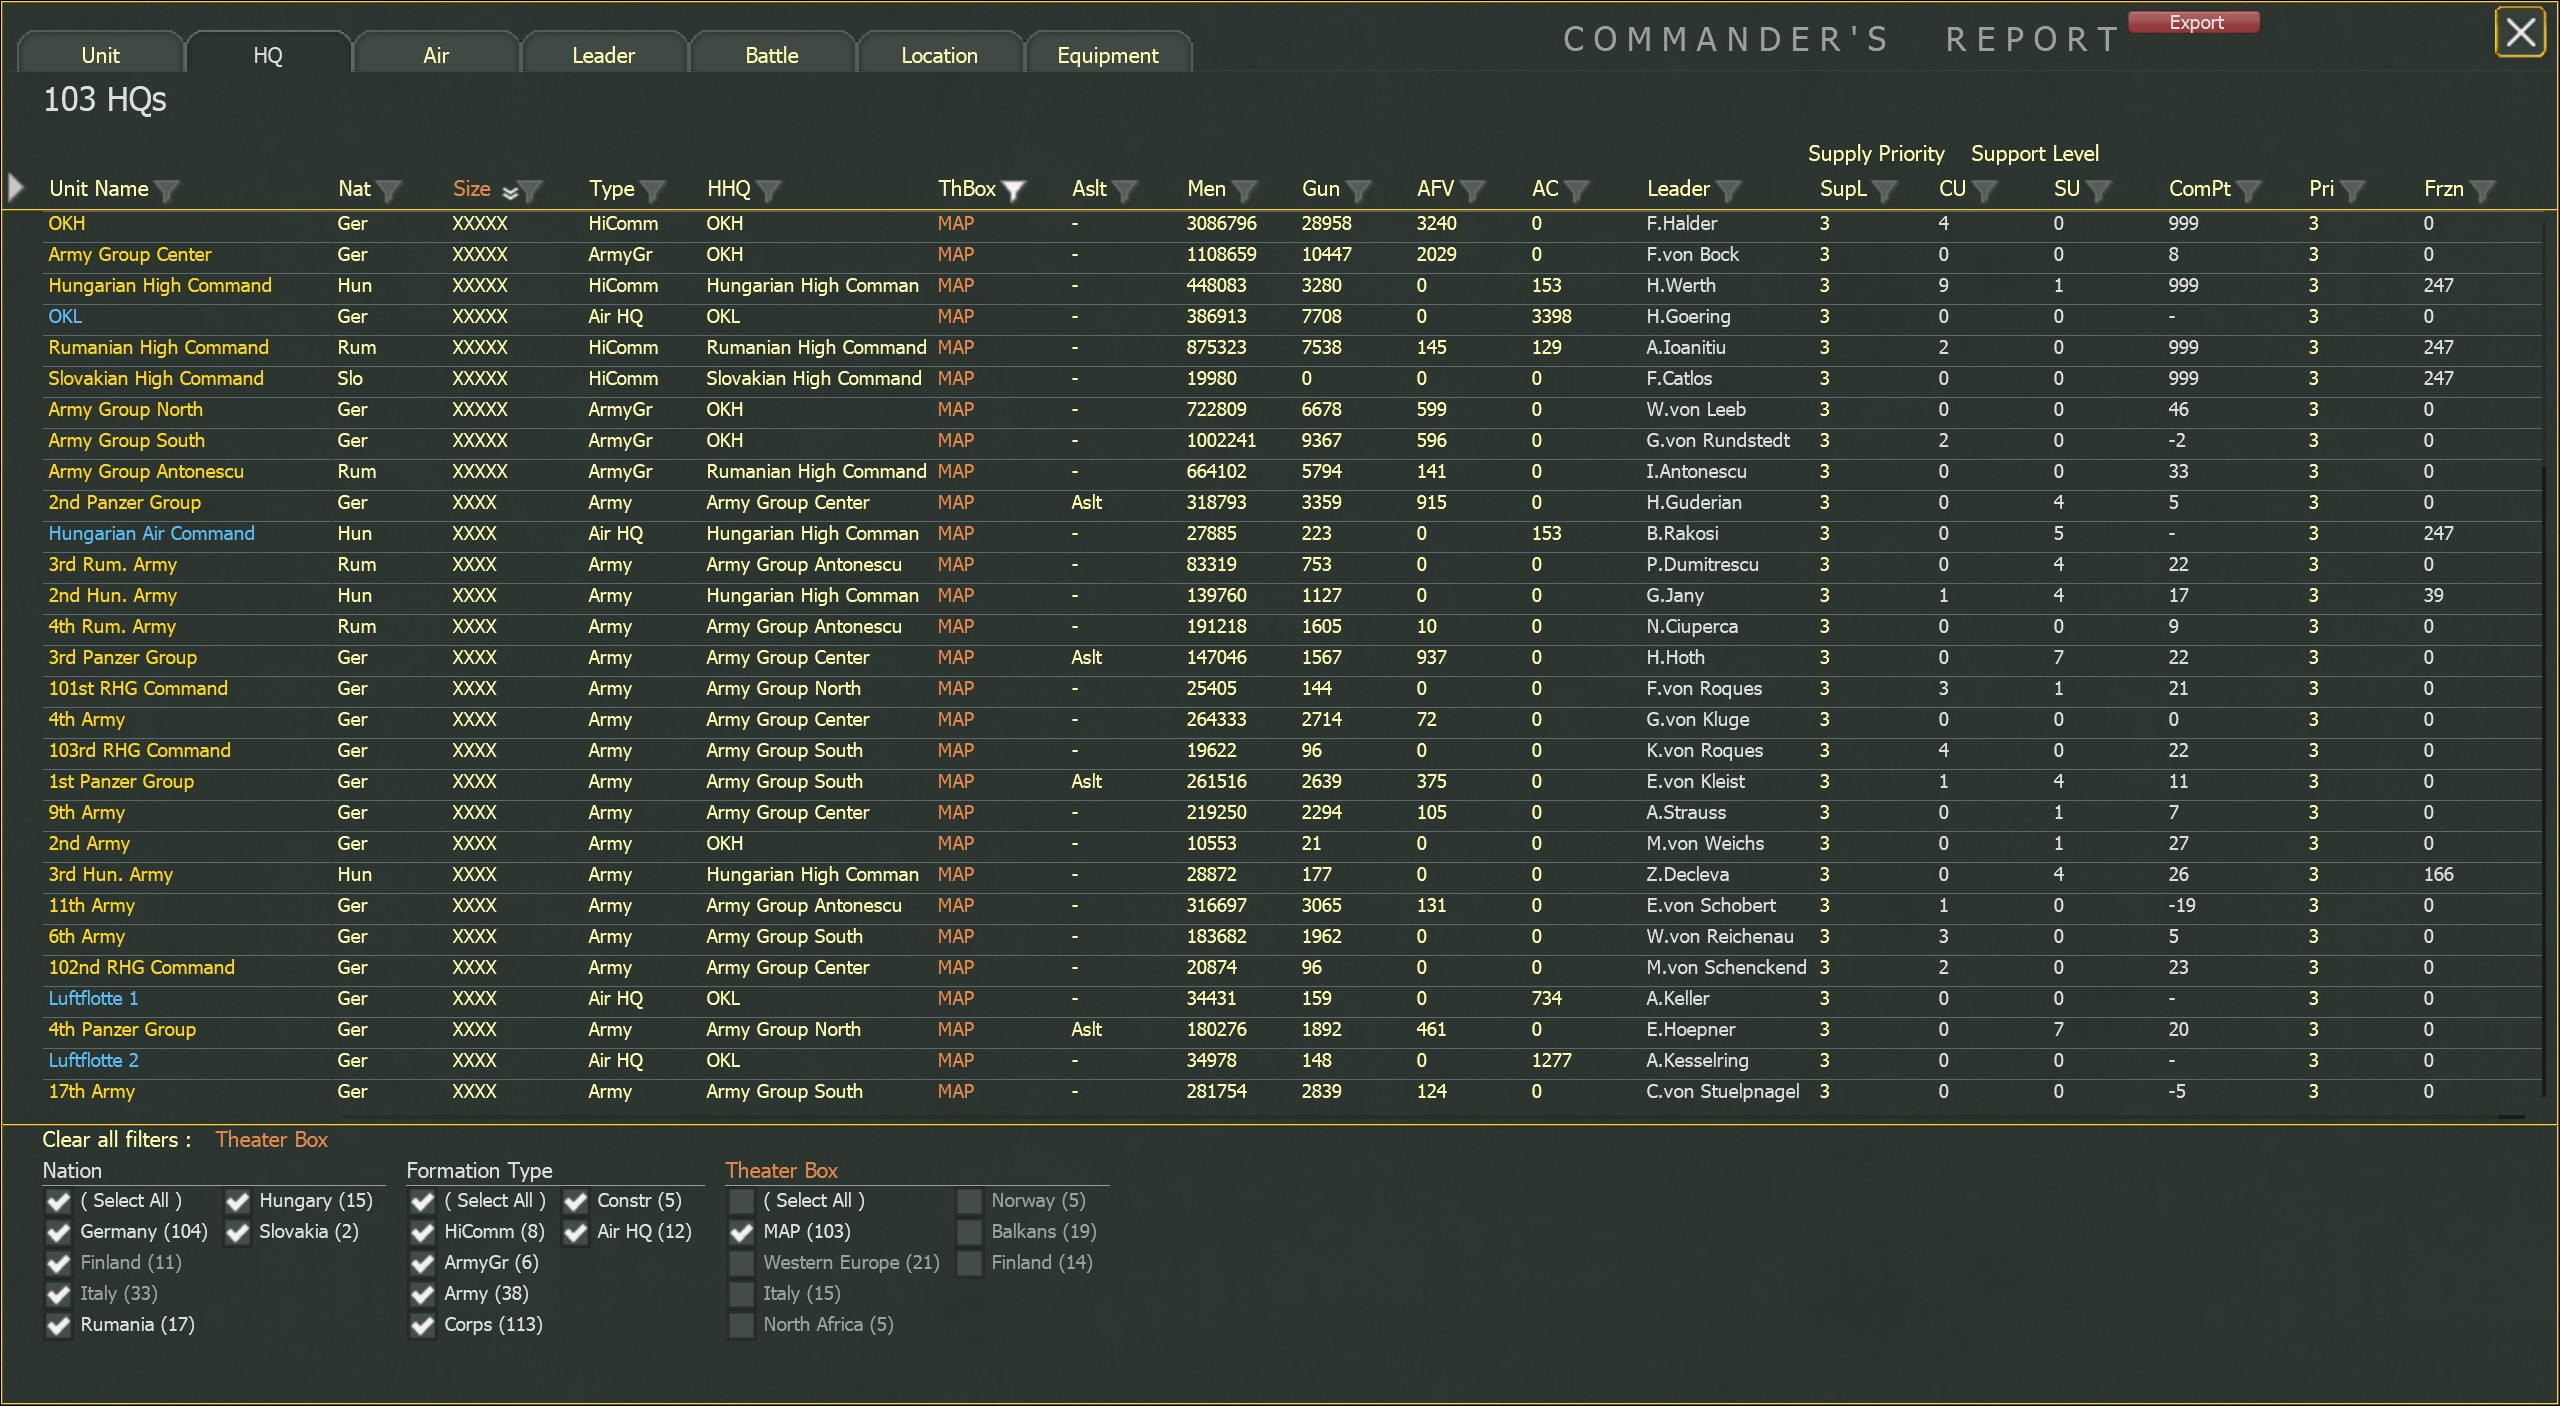Image resolution: width=2560 pixels, height=1406 pixels.
Task: Click the Gun column filter icon
Action: point(1358,190)
